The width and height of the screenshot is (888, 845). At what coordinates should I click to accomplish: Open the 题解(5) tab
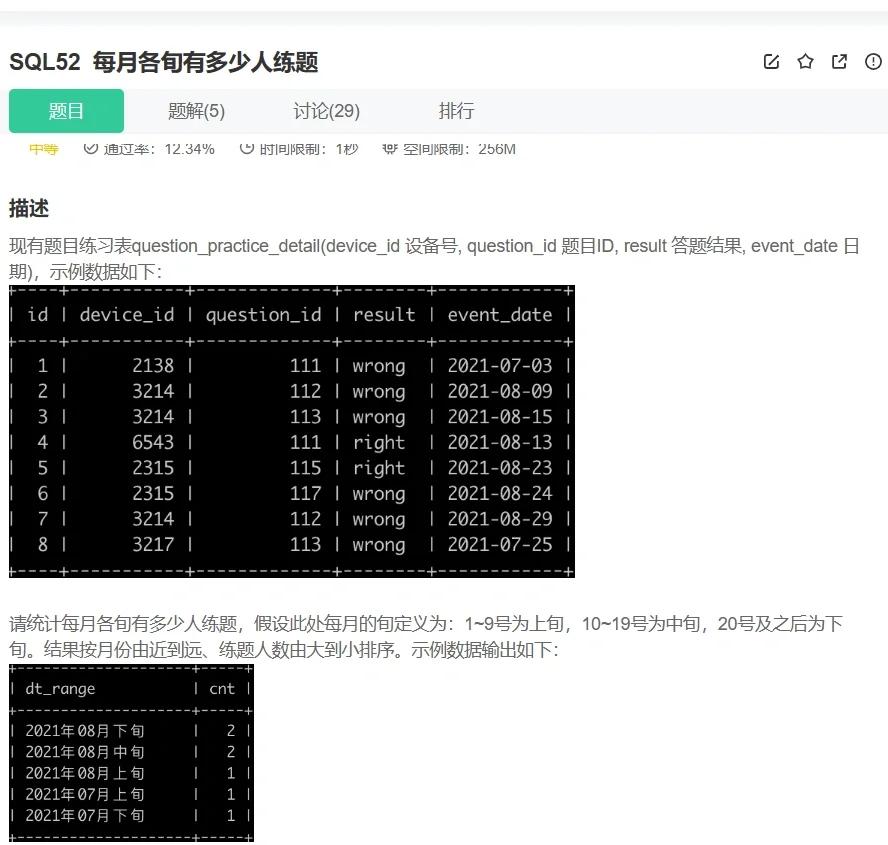(x=197, y=111)
